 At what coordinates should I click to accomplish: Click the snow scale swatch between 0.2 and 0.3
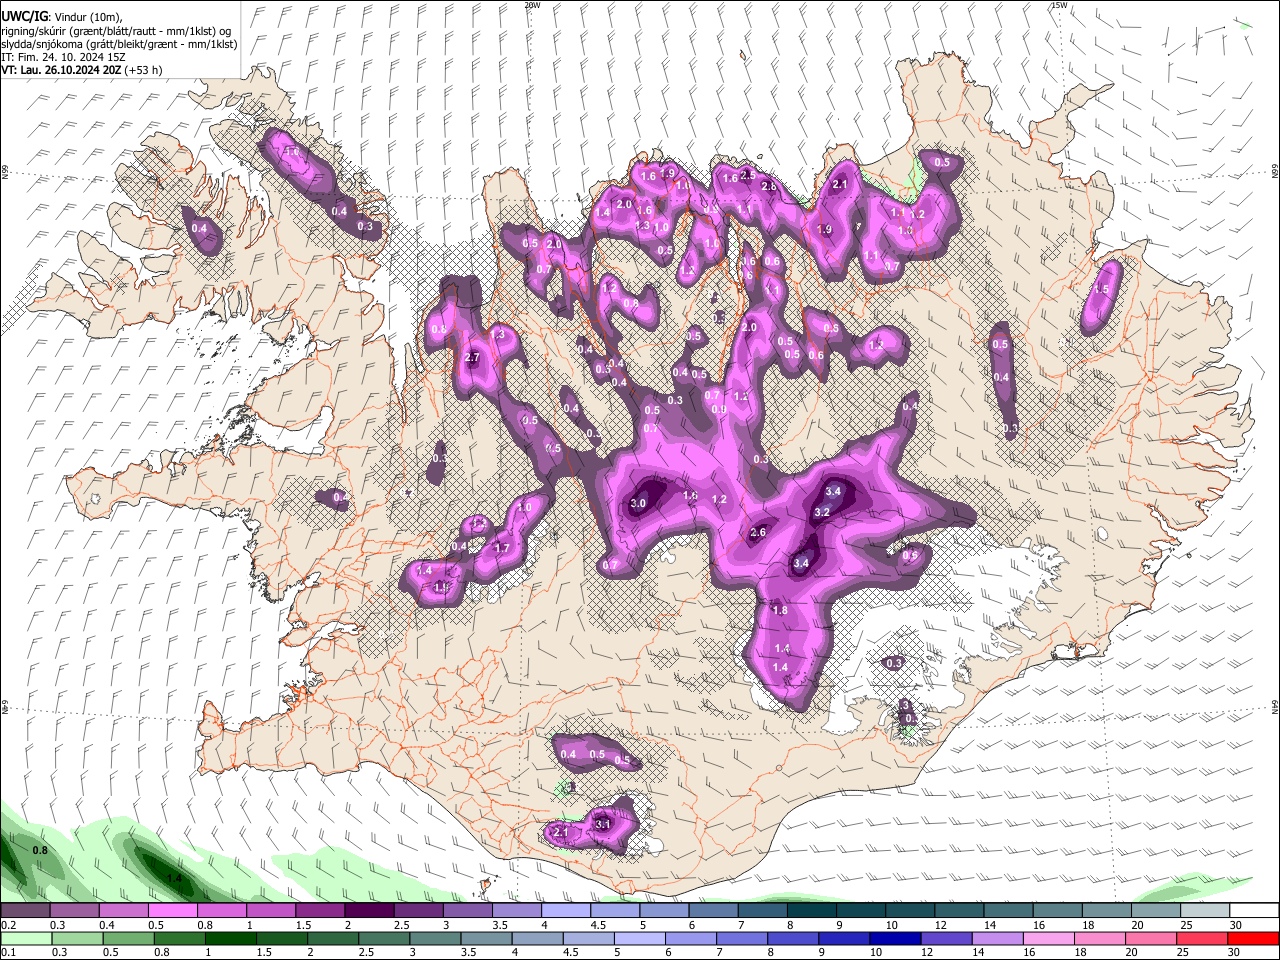click(25, 911)
